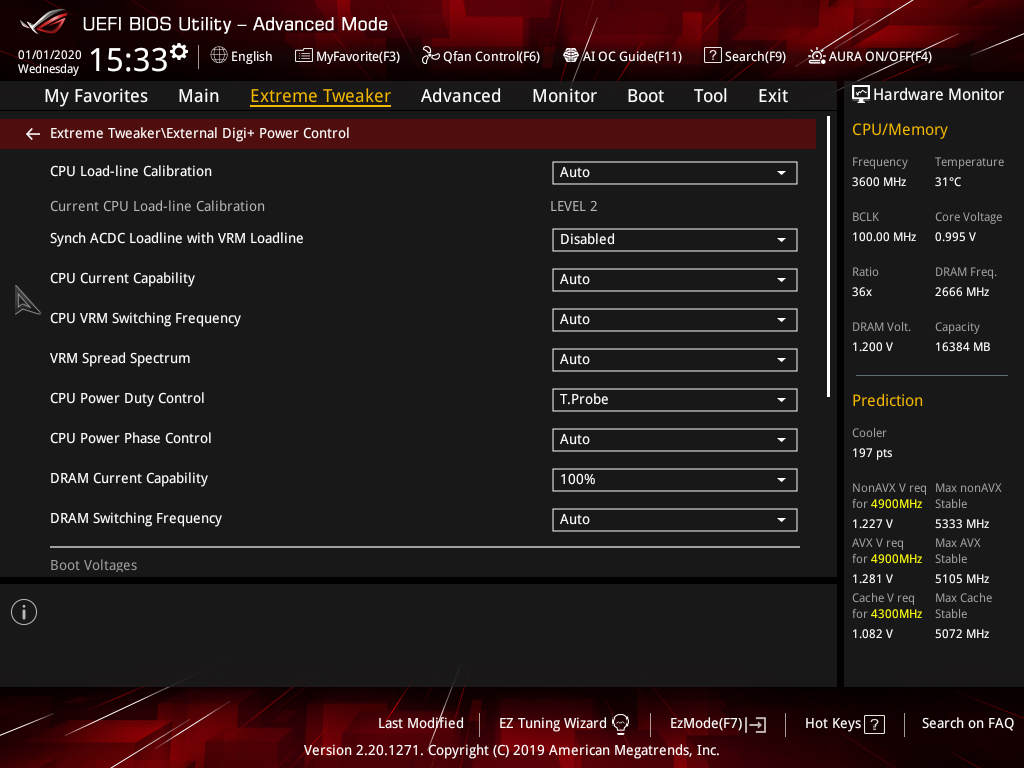Click the Prediction section heading
Screen dimensions: 1024x768
[887, 400]
